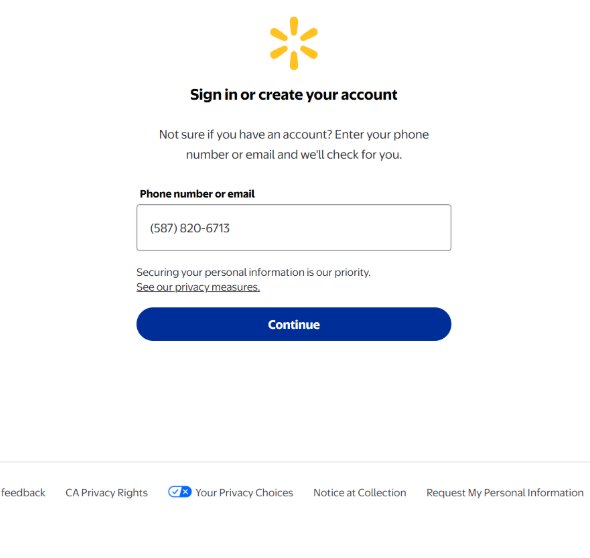590x558 pixels.
Task: Open the CA Privacy Rights link
Action: click(x=106, y=493)
